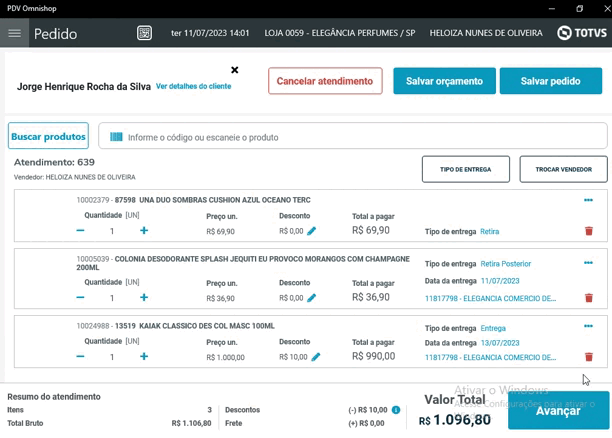612x438 pixels.
Task: Open the Tipo de Entrega options
Action: (x=465, y=170)
